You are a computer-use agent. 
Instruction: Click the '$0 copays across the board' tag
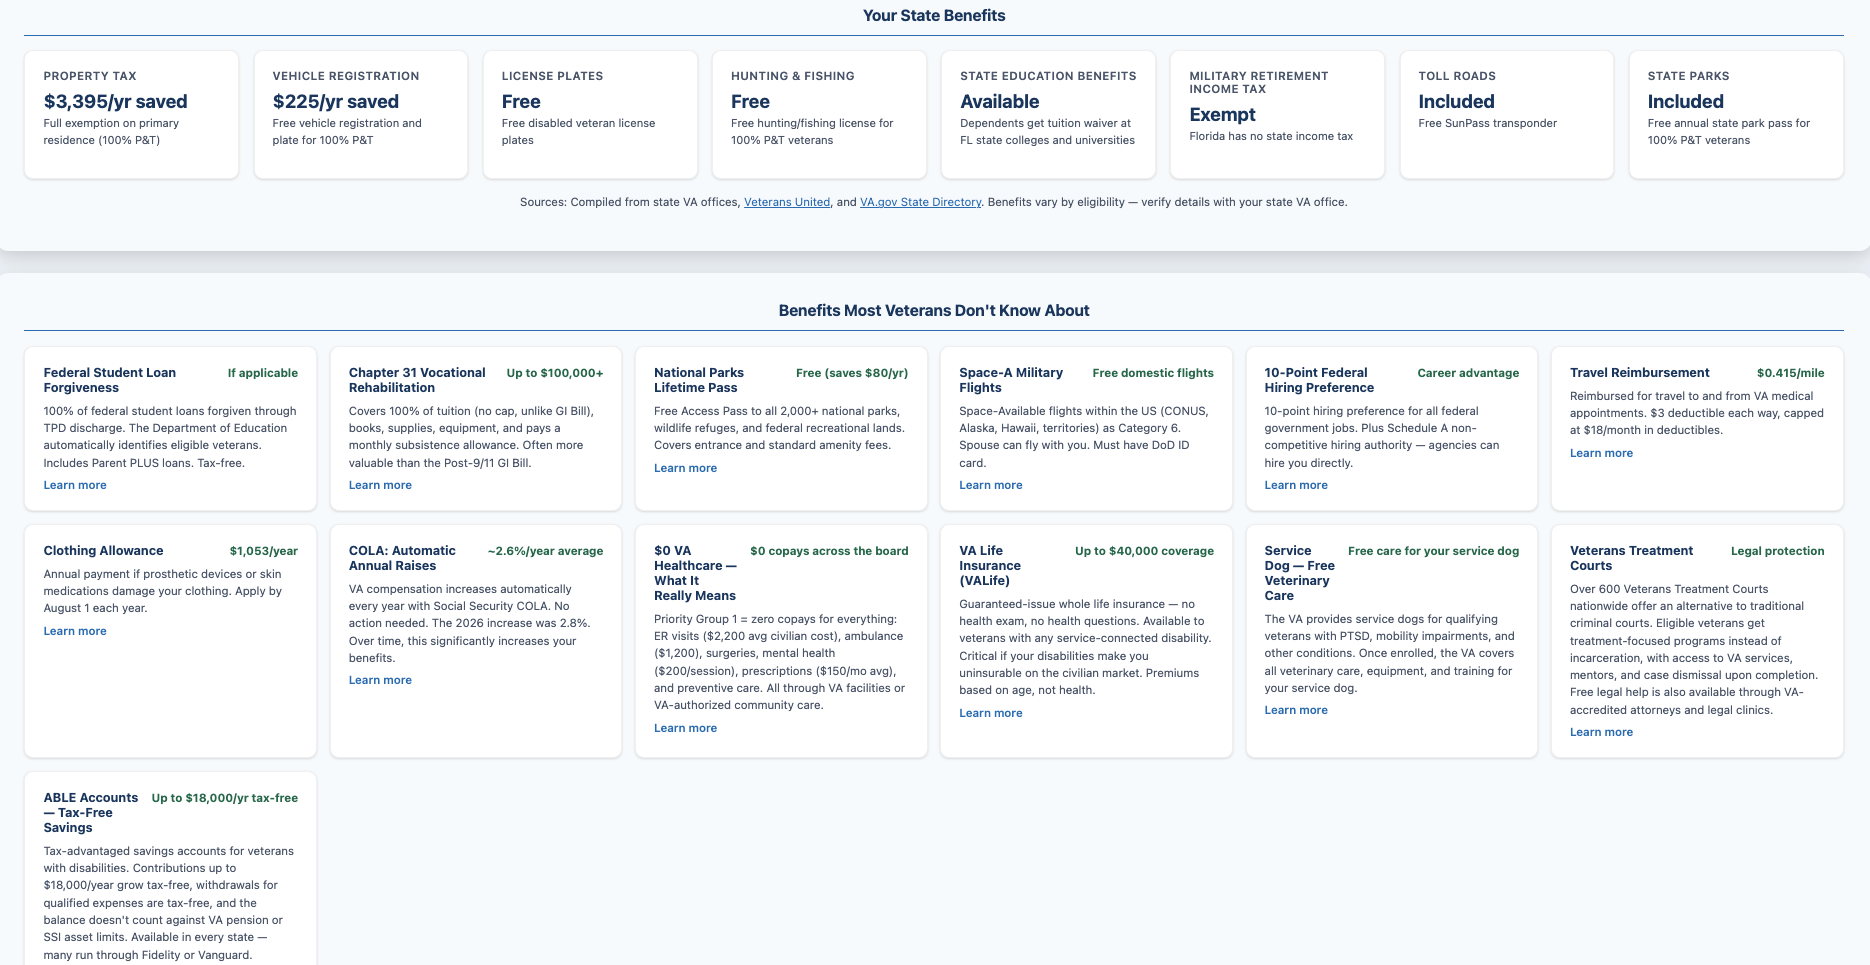(829, 551)
